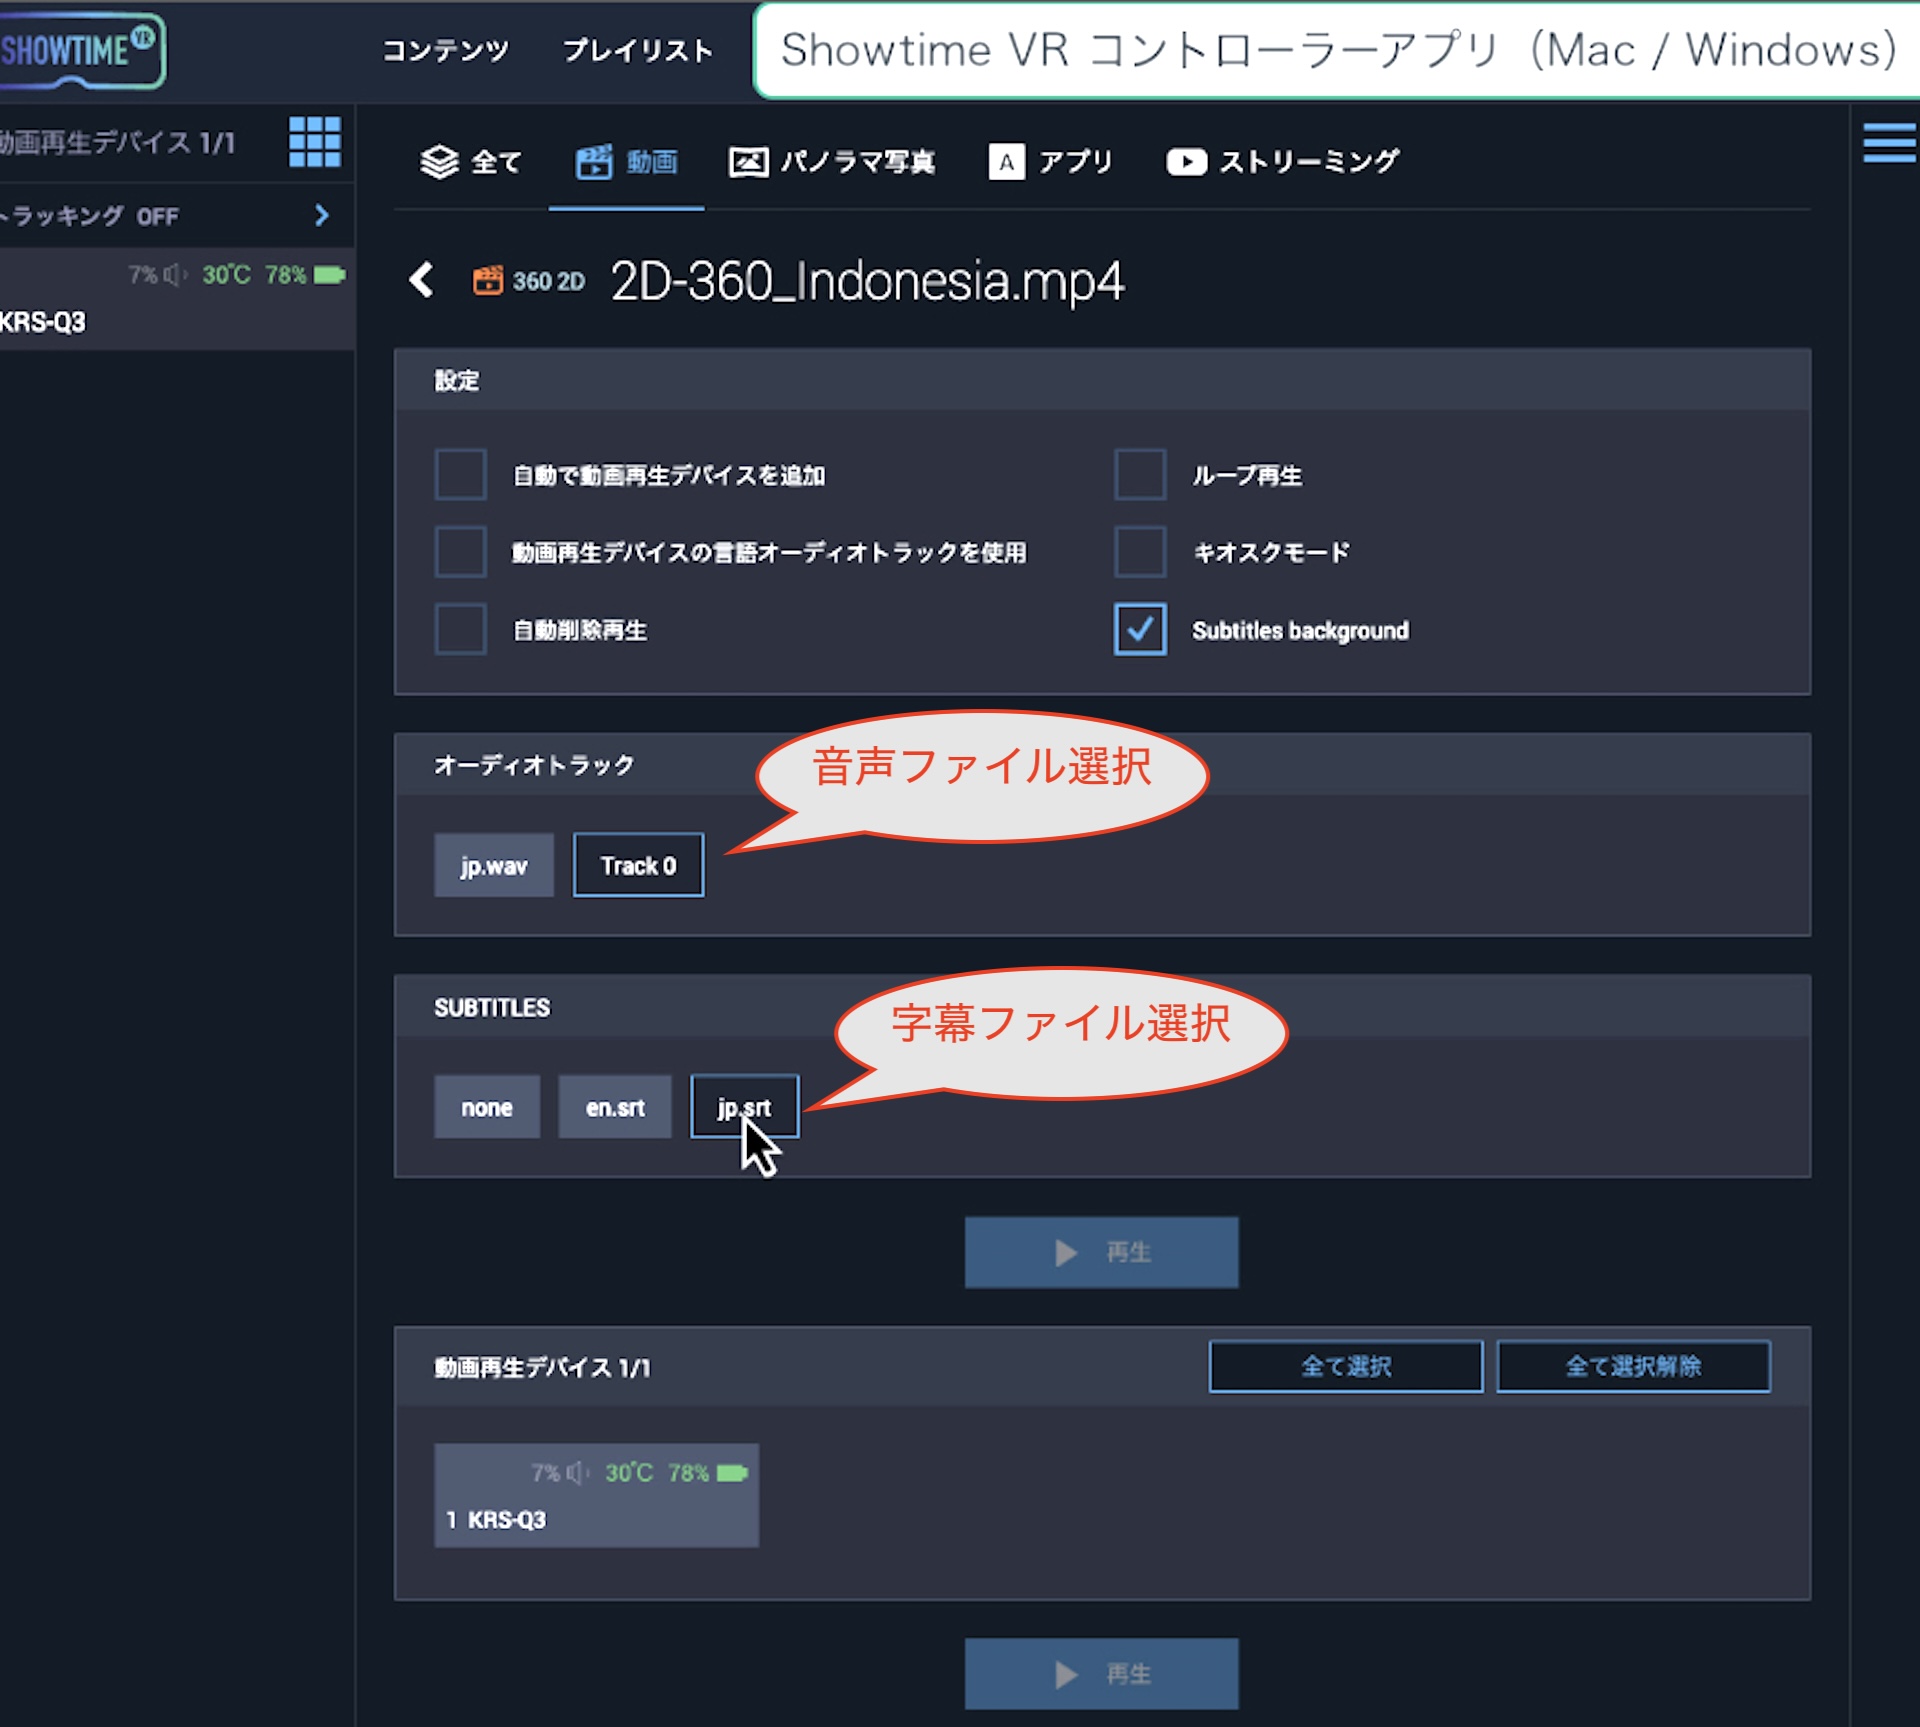Select the jp.wav audio track

pos(494,865)
